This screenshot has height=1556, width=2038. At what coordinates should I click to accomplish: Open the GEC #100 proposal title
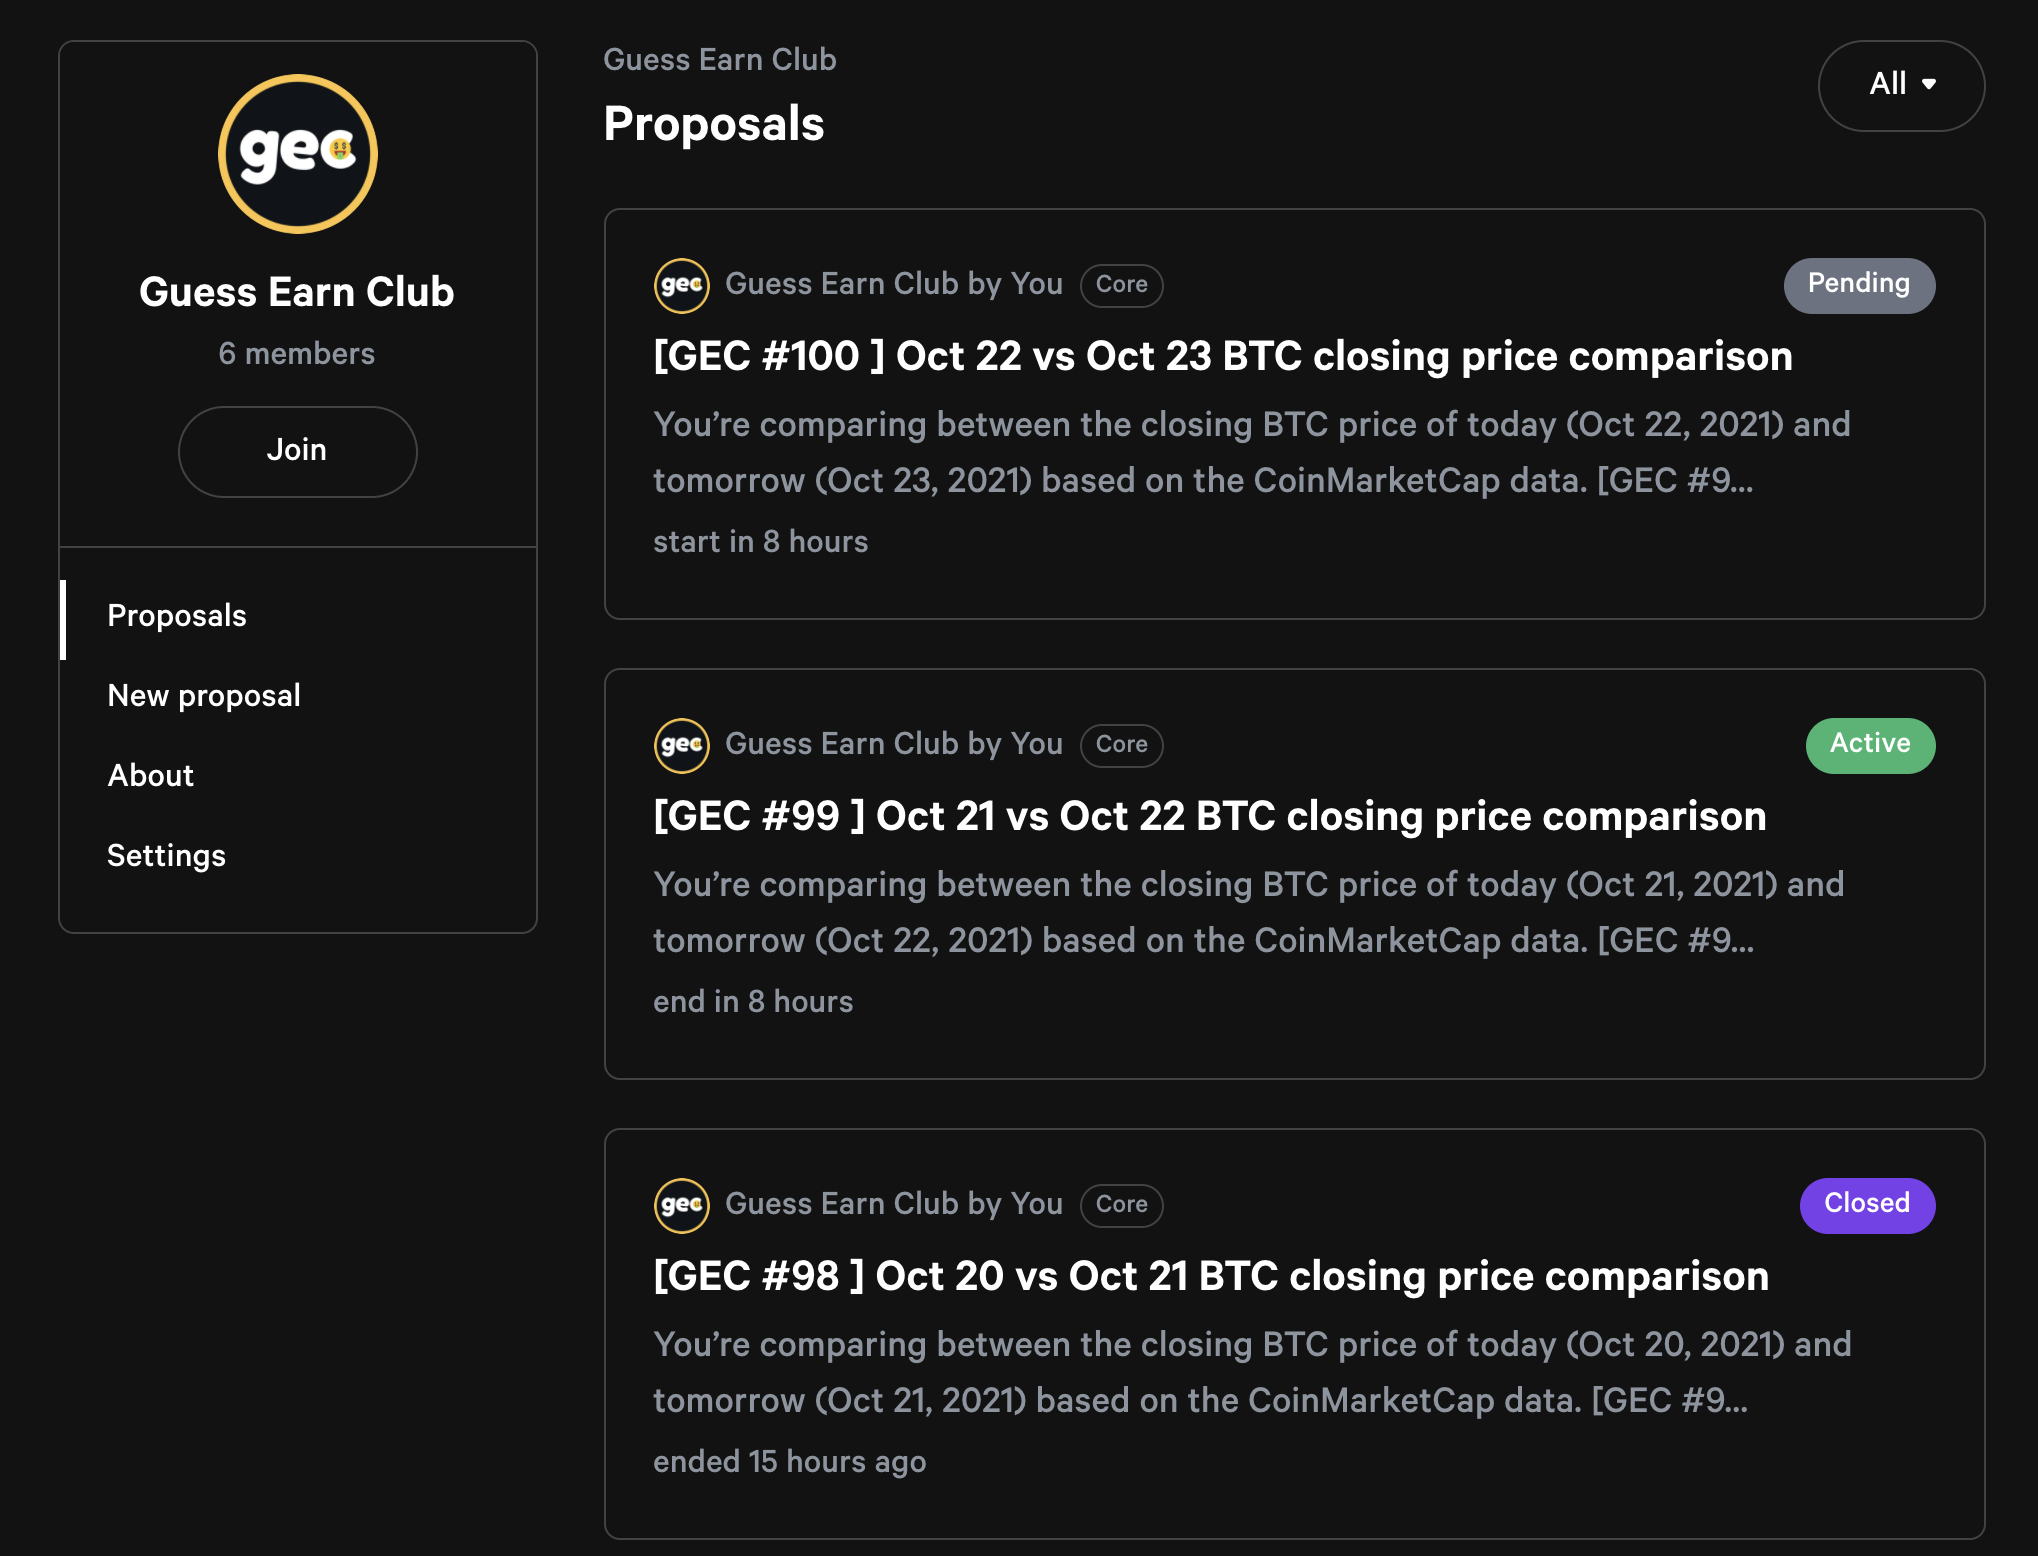pyautogui.click(x=1222, y=356)
